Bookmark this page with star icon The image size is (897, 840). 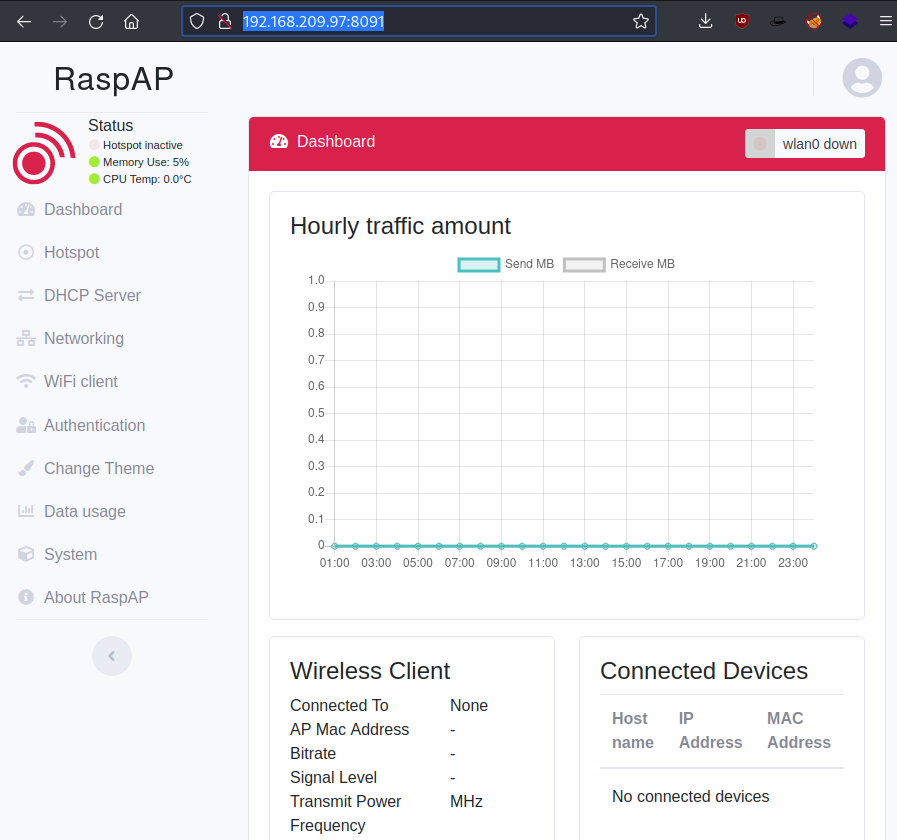[641, 21]
